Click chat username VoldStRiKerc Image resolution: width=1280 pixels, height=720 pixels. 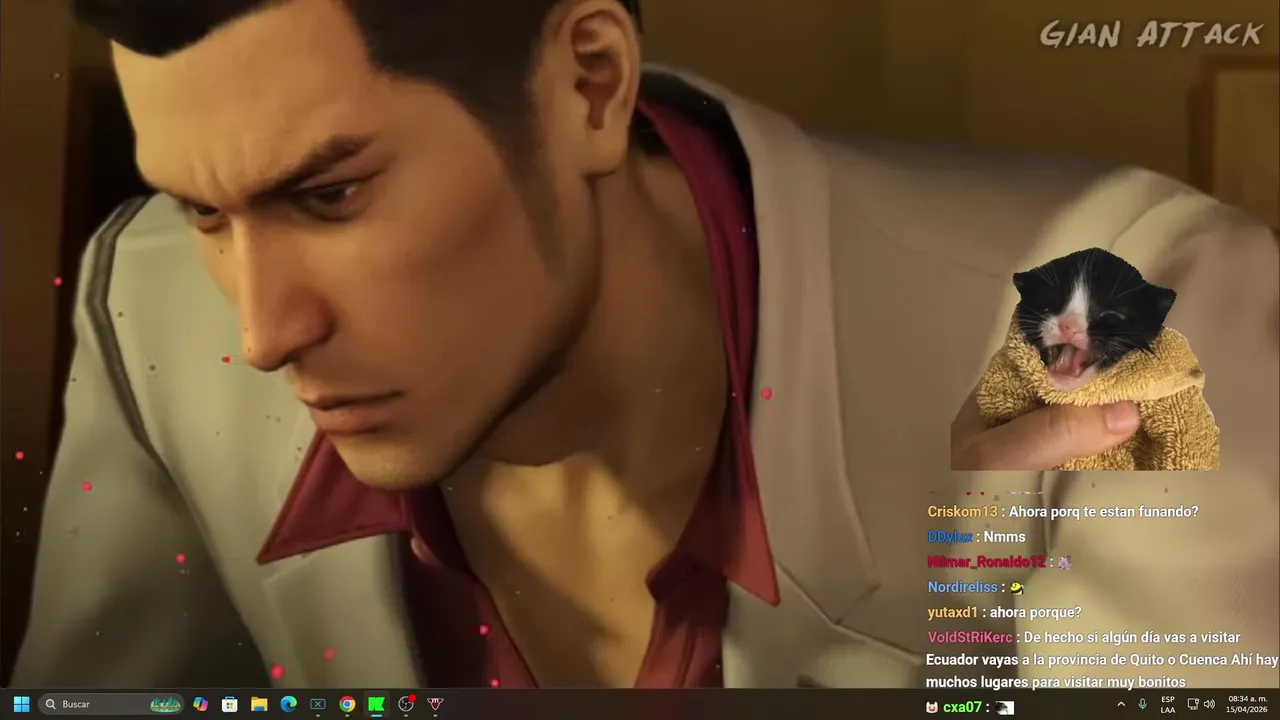point(971,637)
